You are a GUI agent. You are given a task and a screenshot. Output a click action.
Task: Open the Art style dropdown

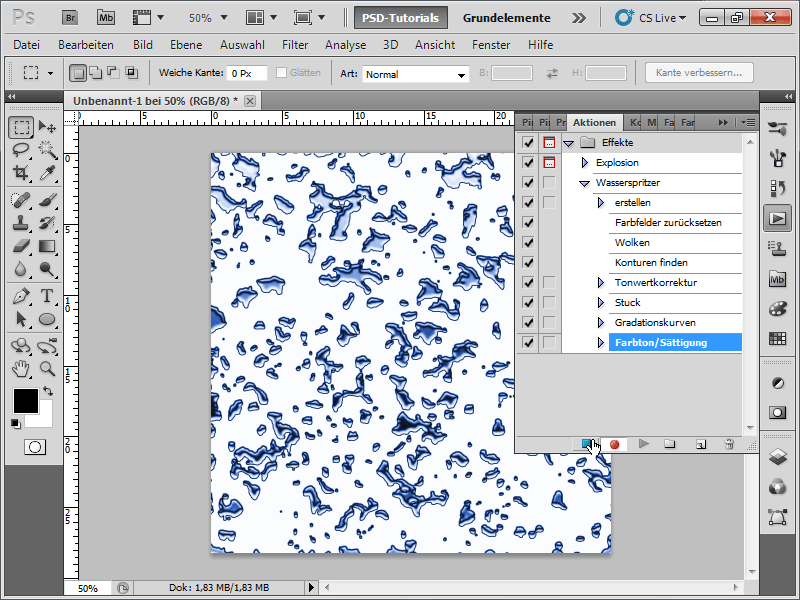pyautogui.click(x=415, y=74)
